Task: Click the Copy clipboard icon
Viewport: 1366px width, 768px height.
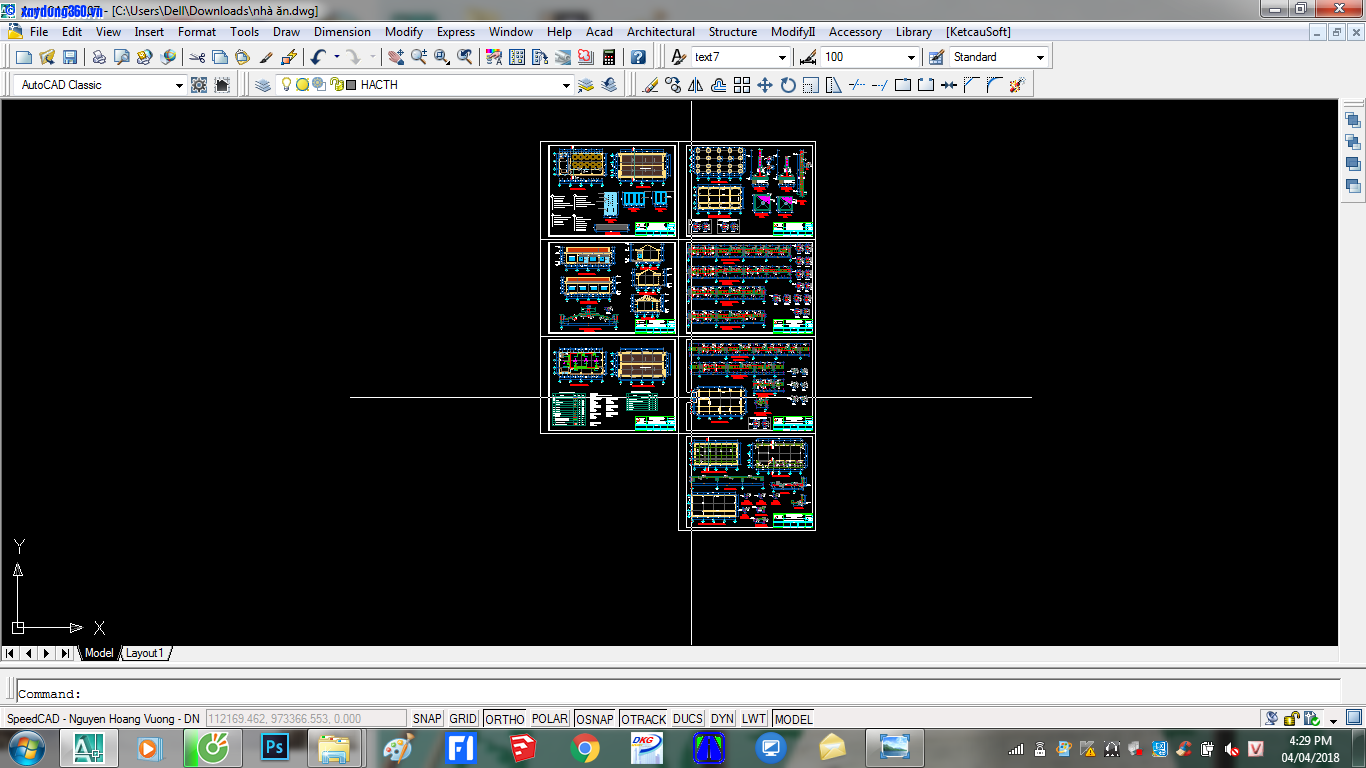Action: pos(219,57)
